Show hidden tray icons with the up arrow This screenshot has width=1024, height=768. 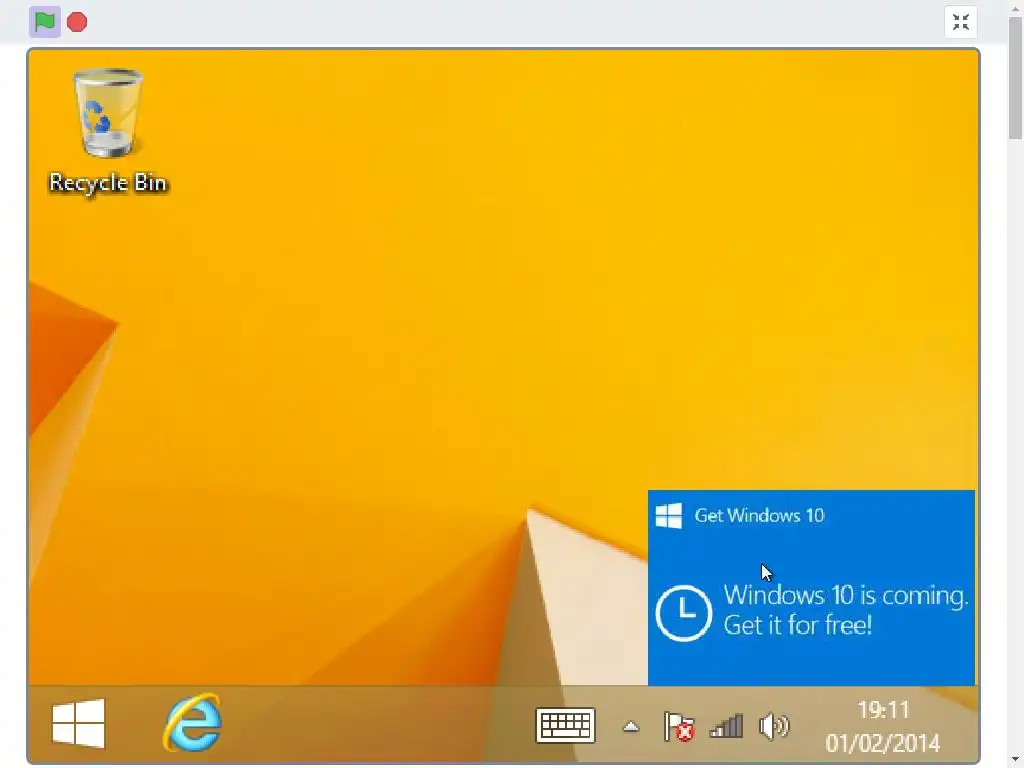pos(631,726)
